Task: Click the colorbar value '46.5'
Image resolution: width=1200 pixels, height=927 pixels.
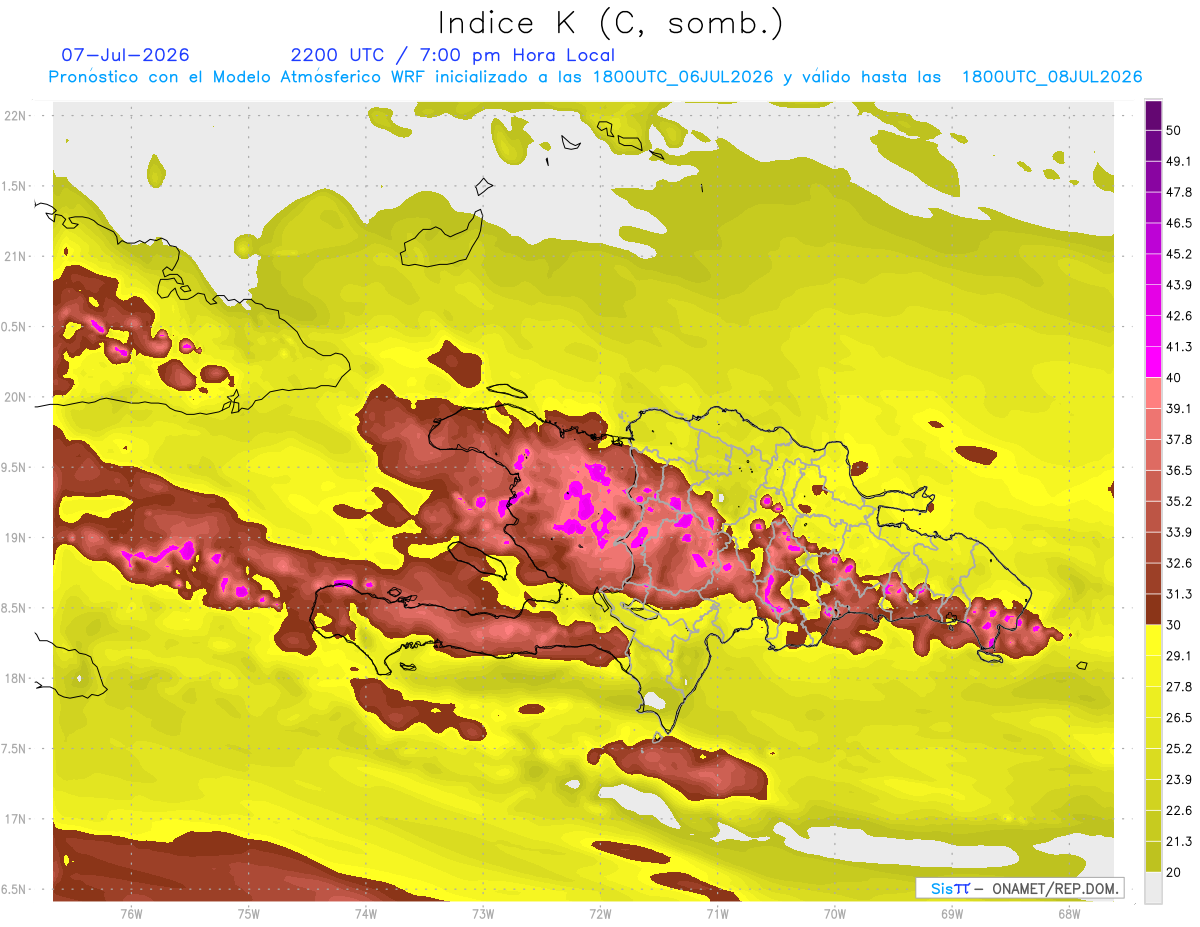Action: (x=1179, y=223)
